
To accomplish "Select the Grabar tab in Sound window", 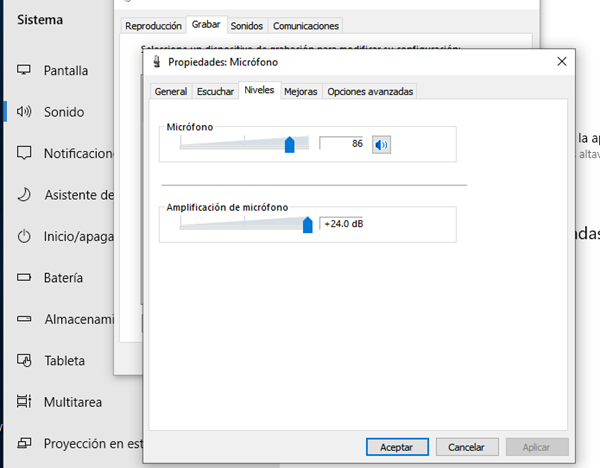I will [206, 24].
